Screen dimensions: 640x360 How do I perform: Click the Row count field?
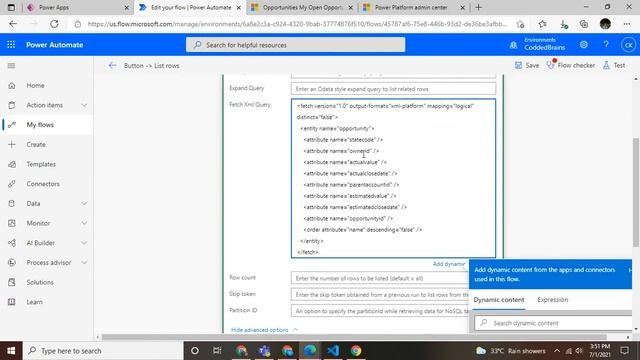click(x=380, y=278)
